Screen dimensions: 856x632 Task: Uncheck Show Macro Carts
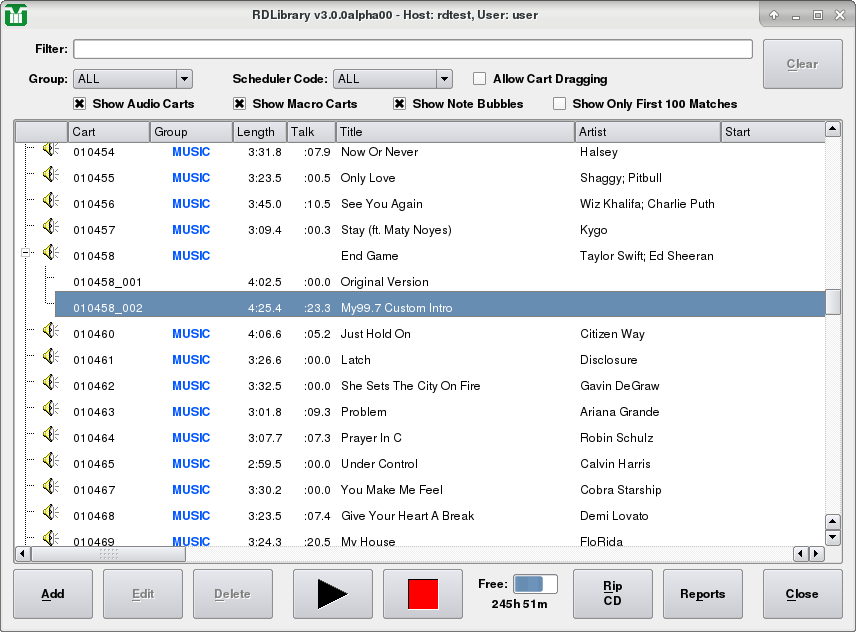[x=240, y=104]
